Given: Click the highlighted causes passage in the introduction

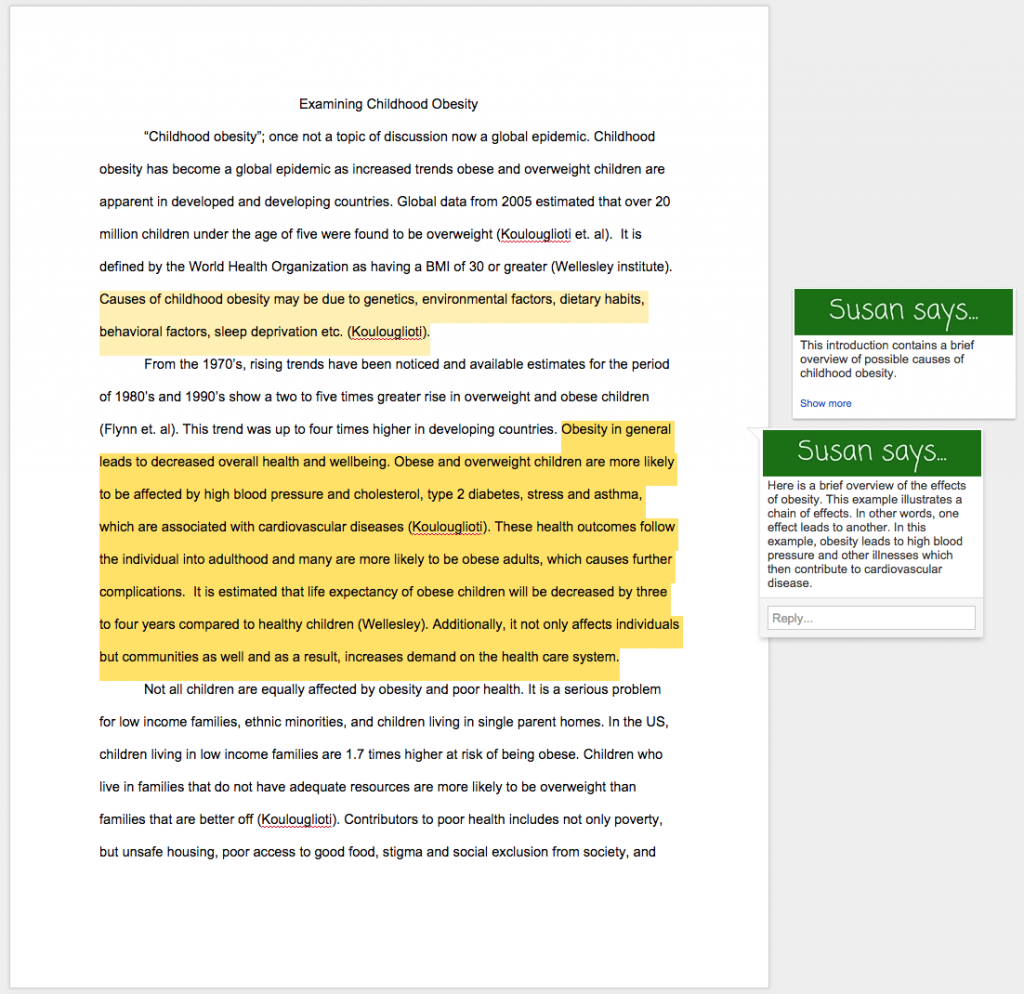Looking at the screenshot, I should click(x=370, y=315).
